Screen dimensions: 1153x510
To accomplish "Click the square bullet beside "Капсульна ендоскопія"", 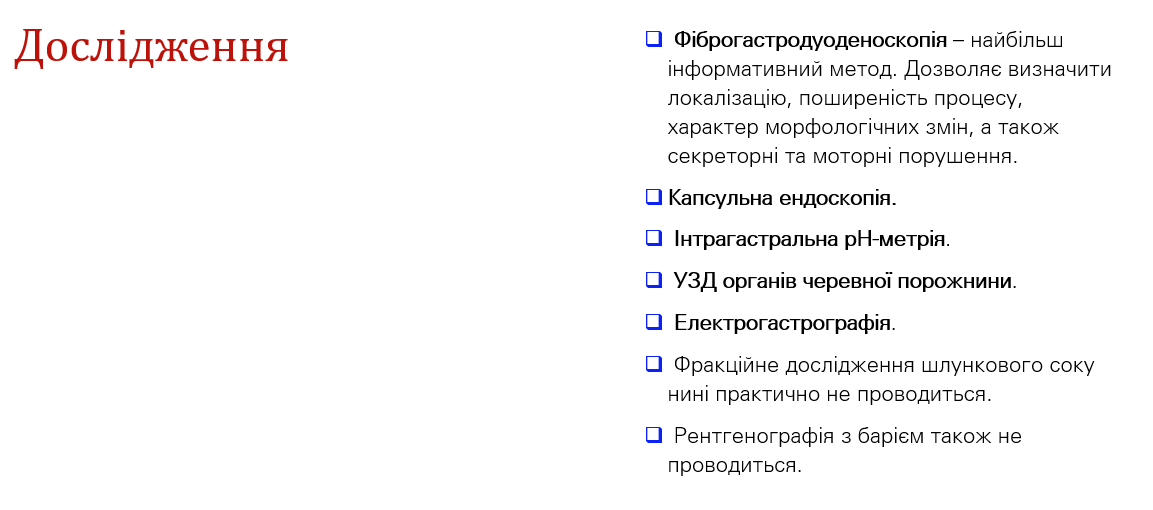I will [654, 196].
